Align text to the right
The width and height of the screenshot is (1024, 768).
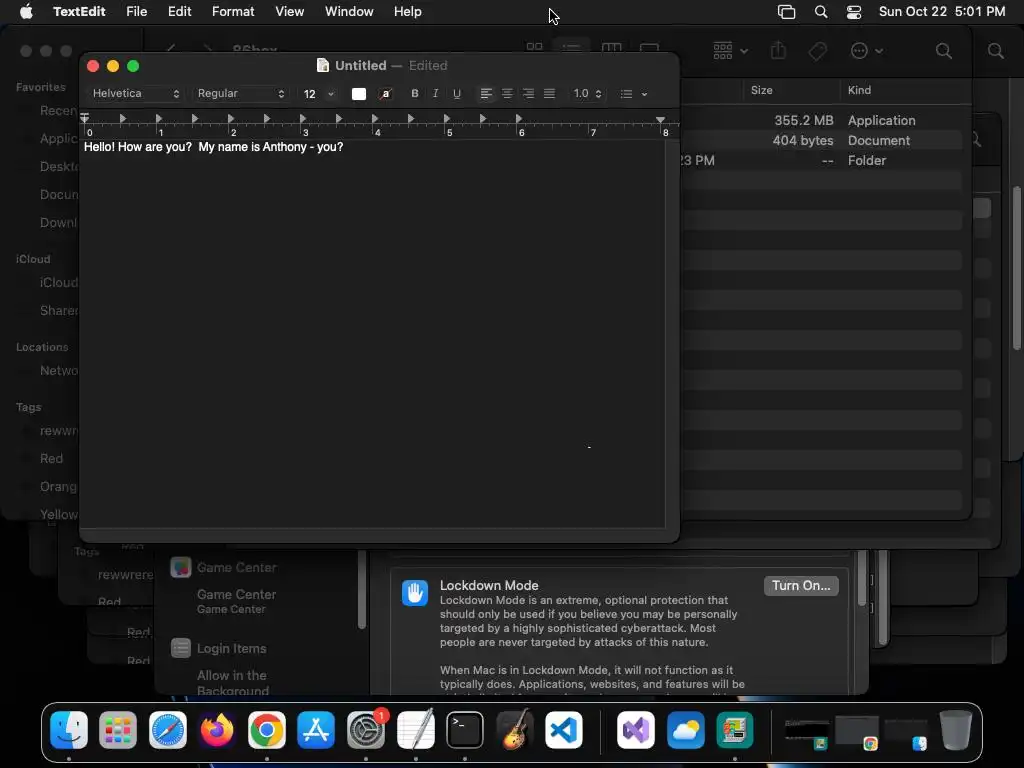(528, 93)
